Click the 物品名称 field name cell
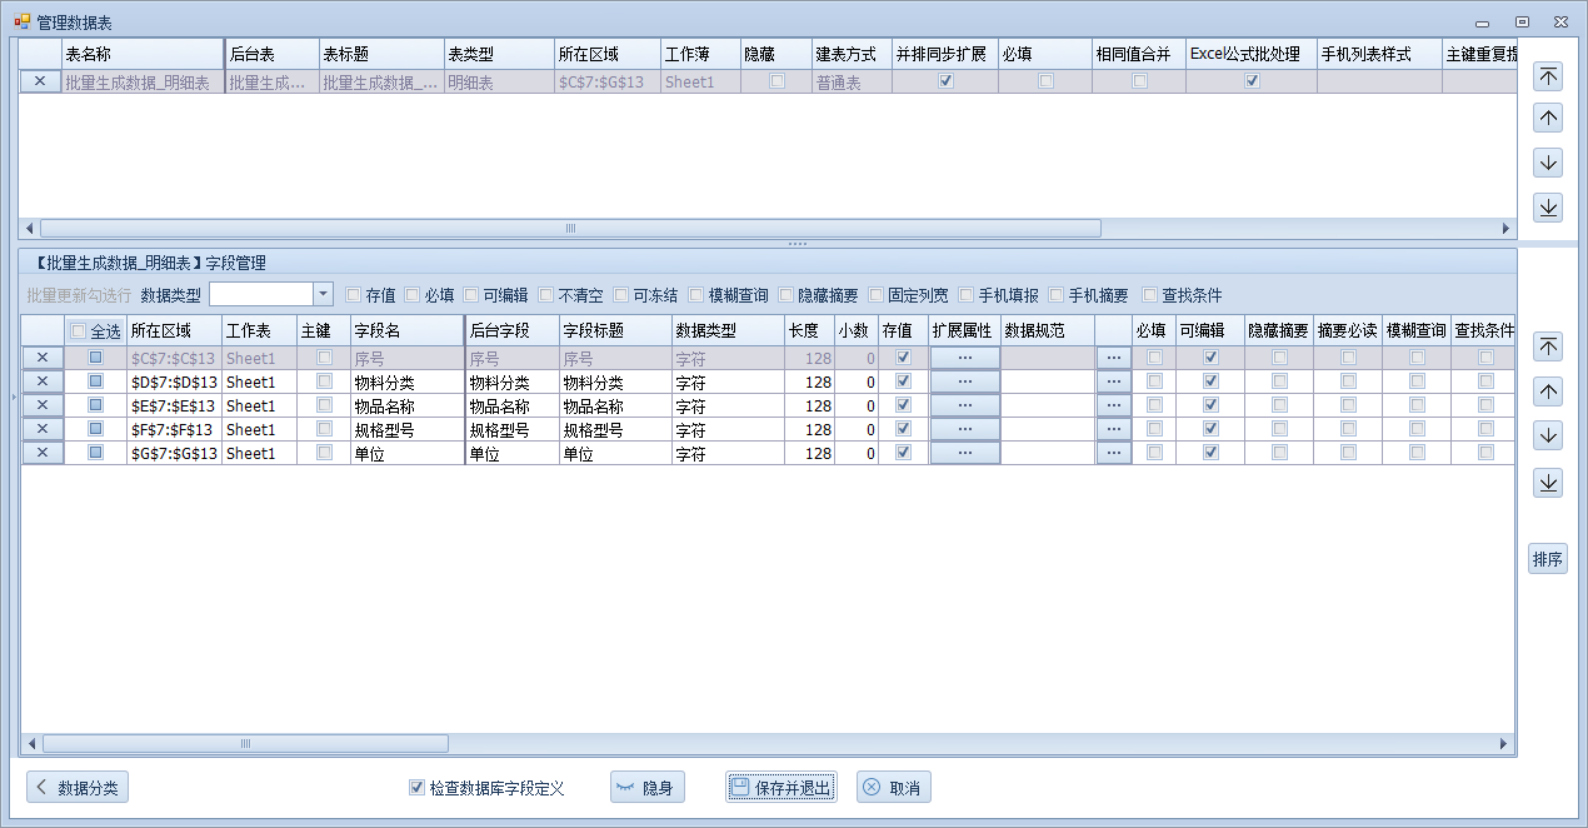This screenshot has width=1588, height=828. tap(406, 406)
